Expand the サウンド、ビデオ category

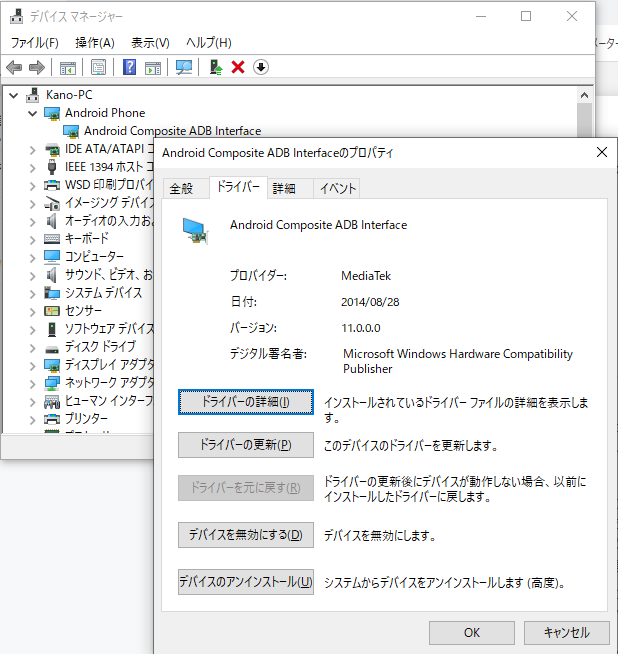[x=33, y=275]
